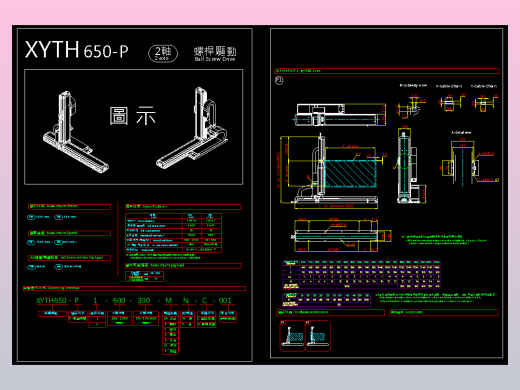Select the P1 combination direction thumbnail
Image resolution: width=520 pixels, height=390 pixels.
[292, 336]
